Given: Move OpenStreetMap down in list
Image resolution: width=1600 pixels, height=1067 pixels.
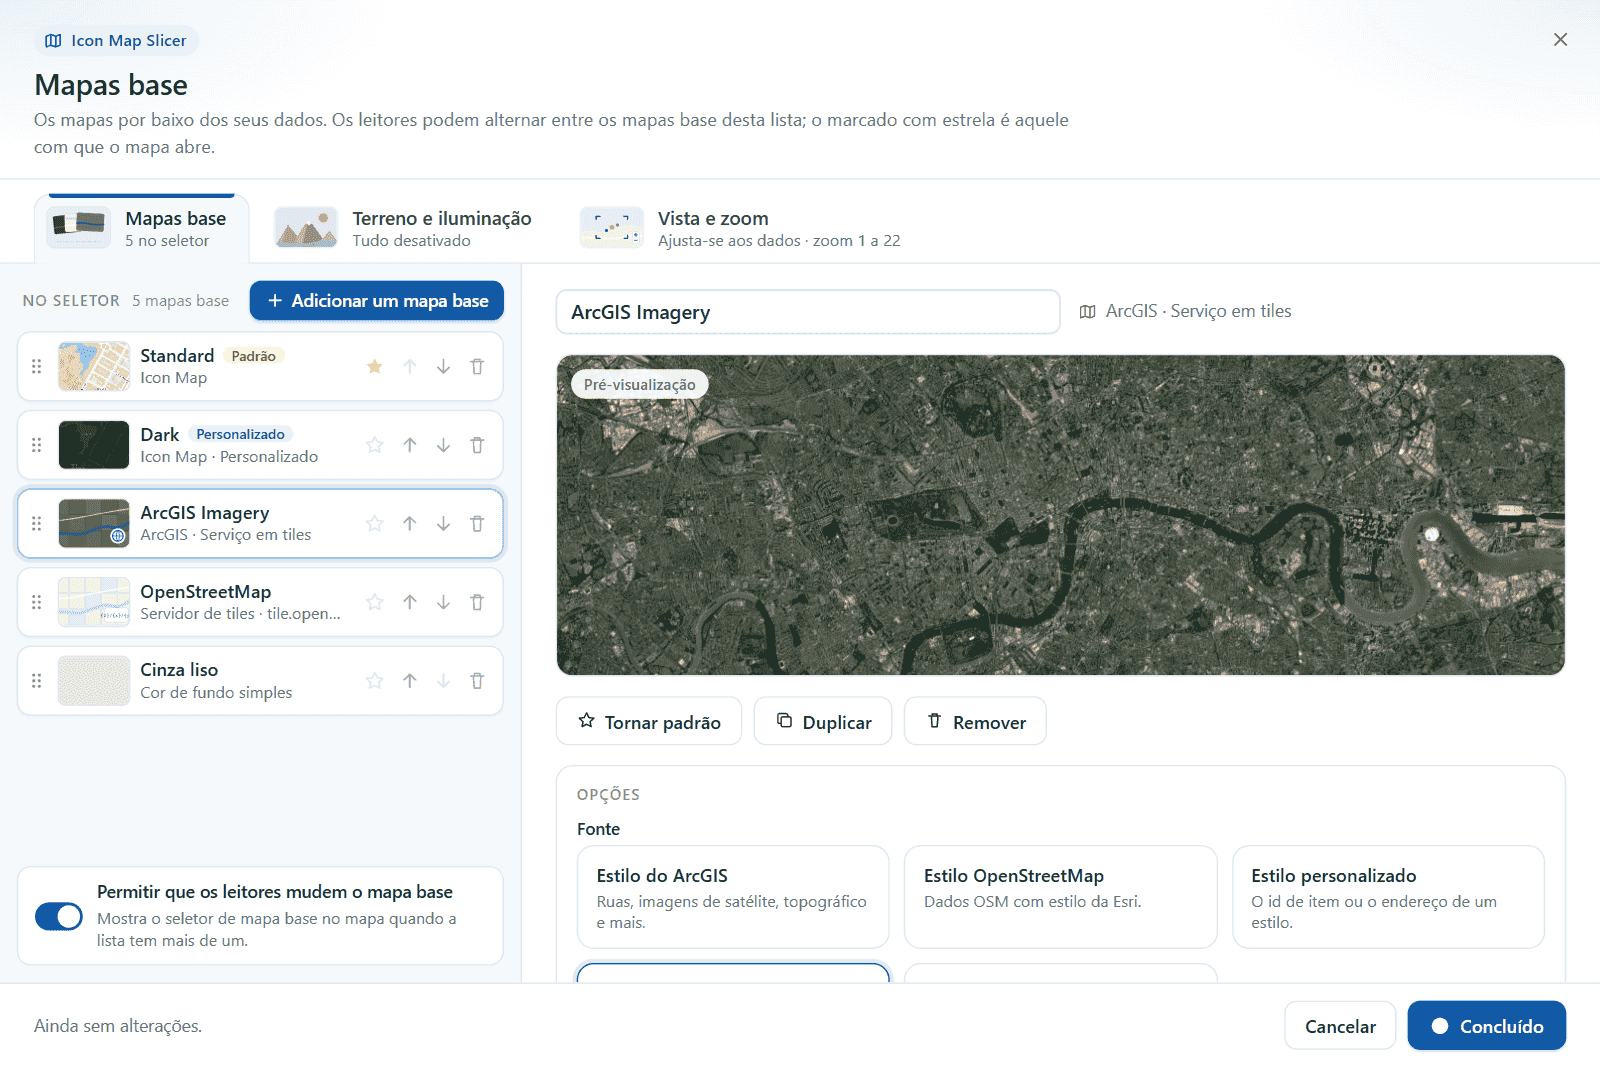Looking at the screenshot, I should point(443,602).
